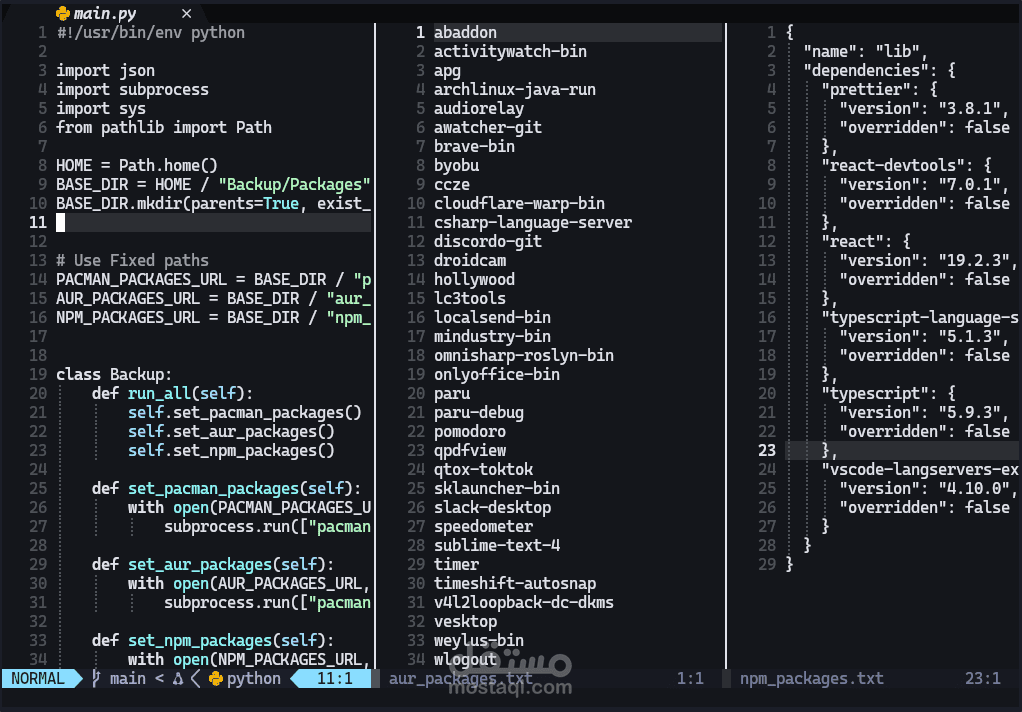The width and height of the screenshot is (1022, 712).
Task: Click the 'paru-debug' package row
Action: pyautogui.click(x=479, y=413)
